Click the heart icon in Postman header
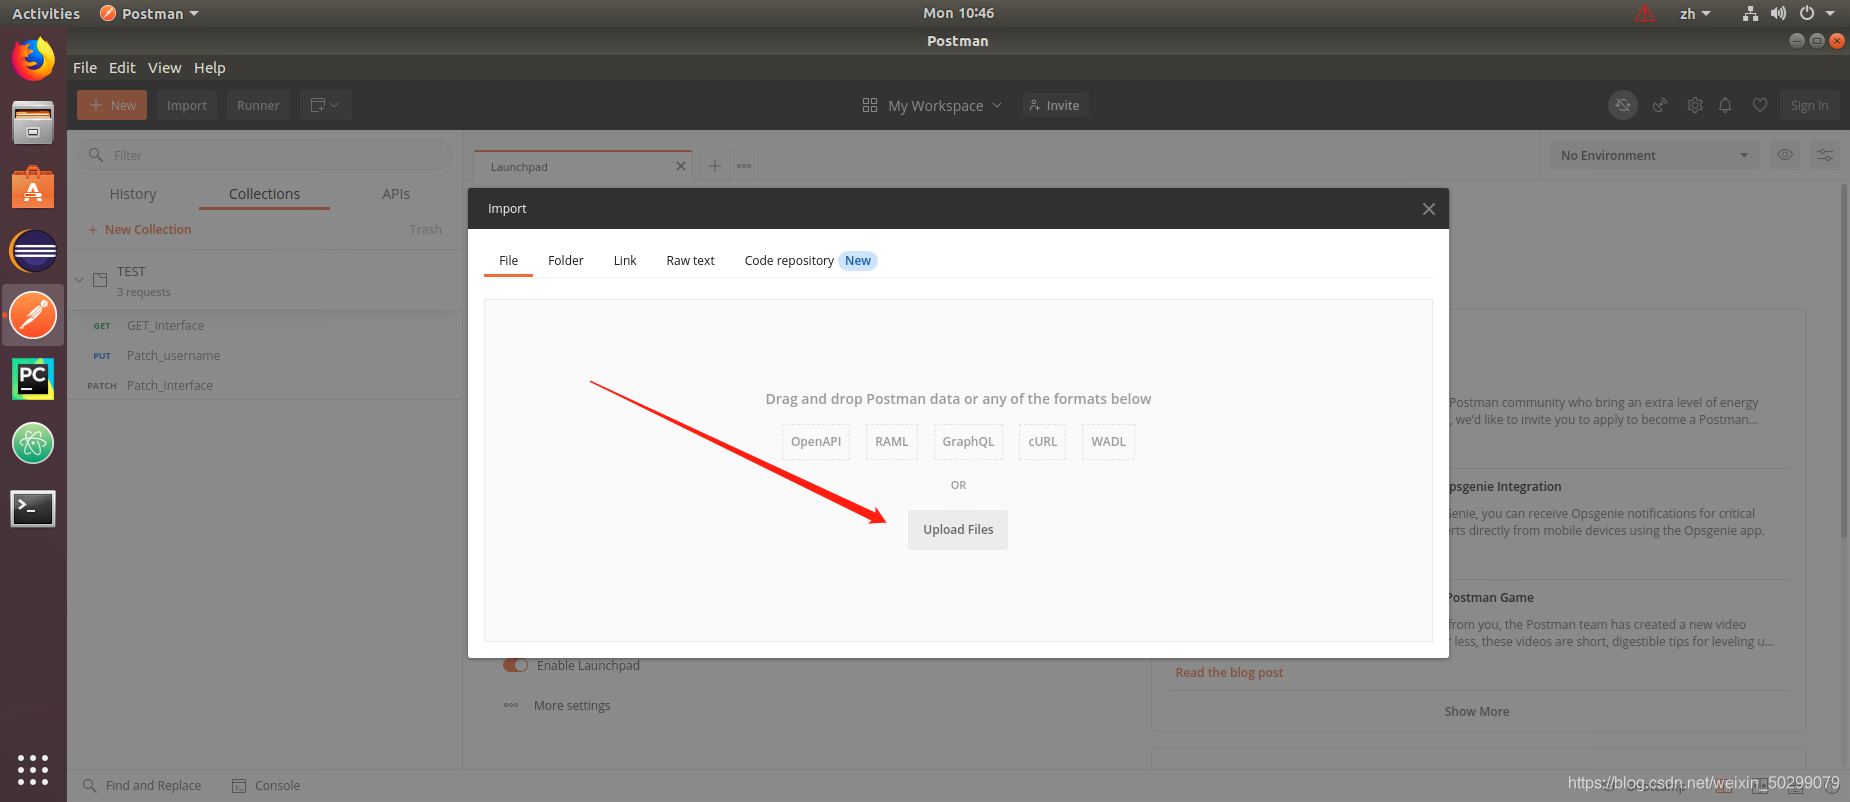Screen dimensions: 1850x802 (1760, 105)
